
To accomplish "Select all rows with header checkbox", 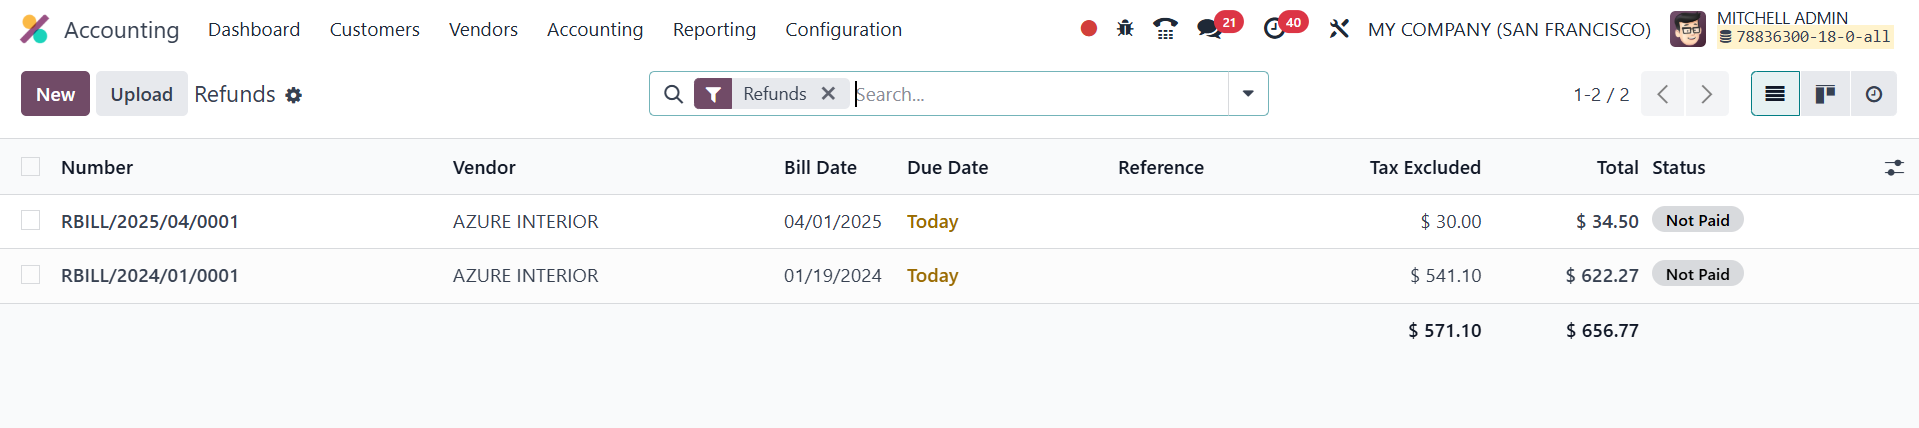I will [31, 167].
